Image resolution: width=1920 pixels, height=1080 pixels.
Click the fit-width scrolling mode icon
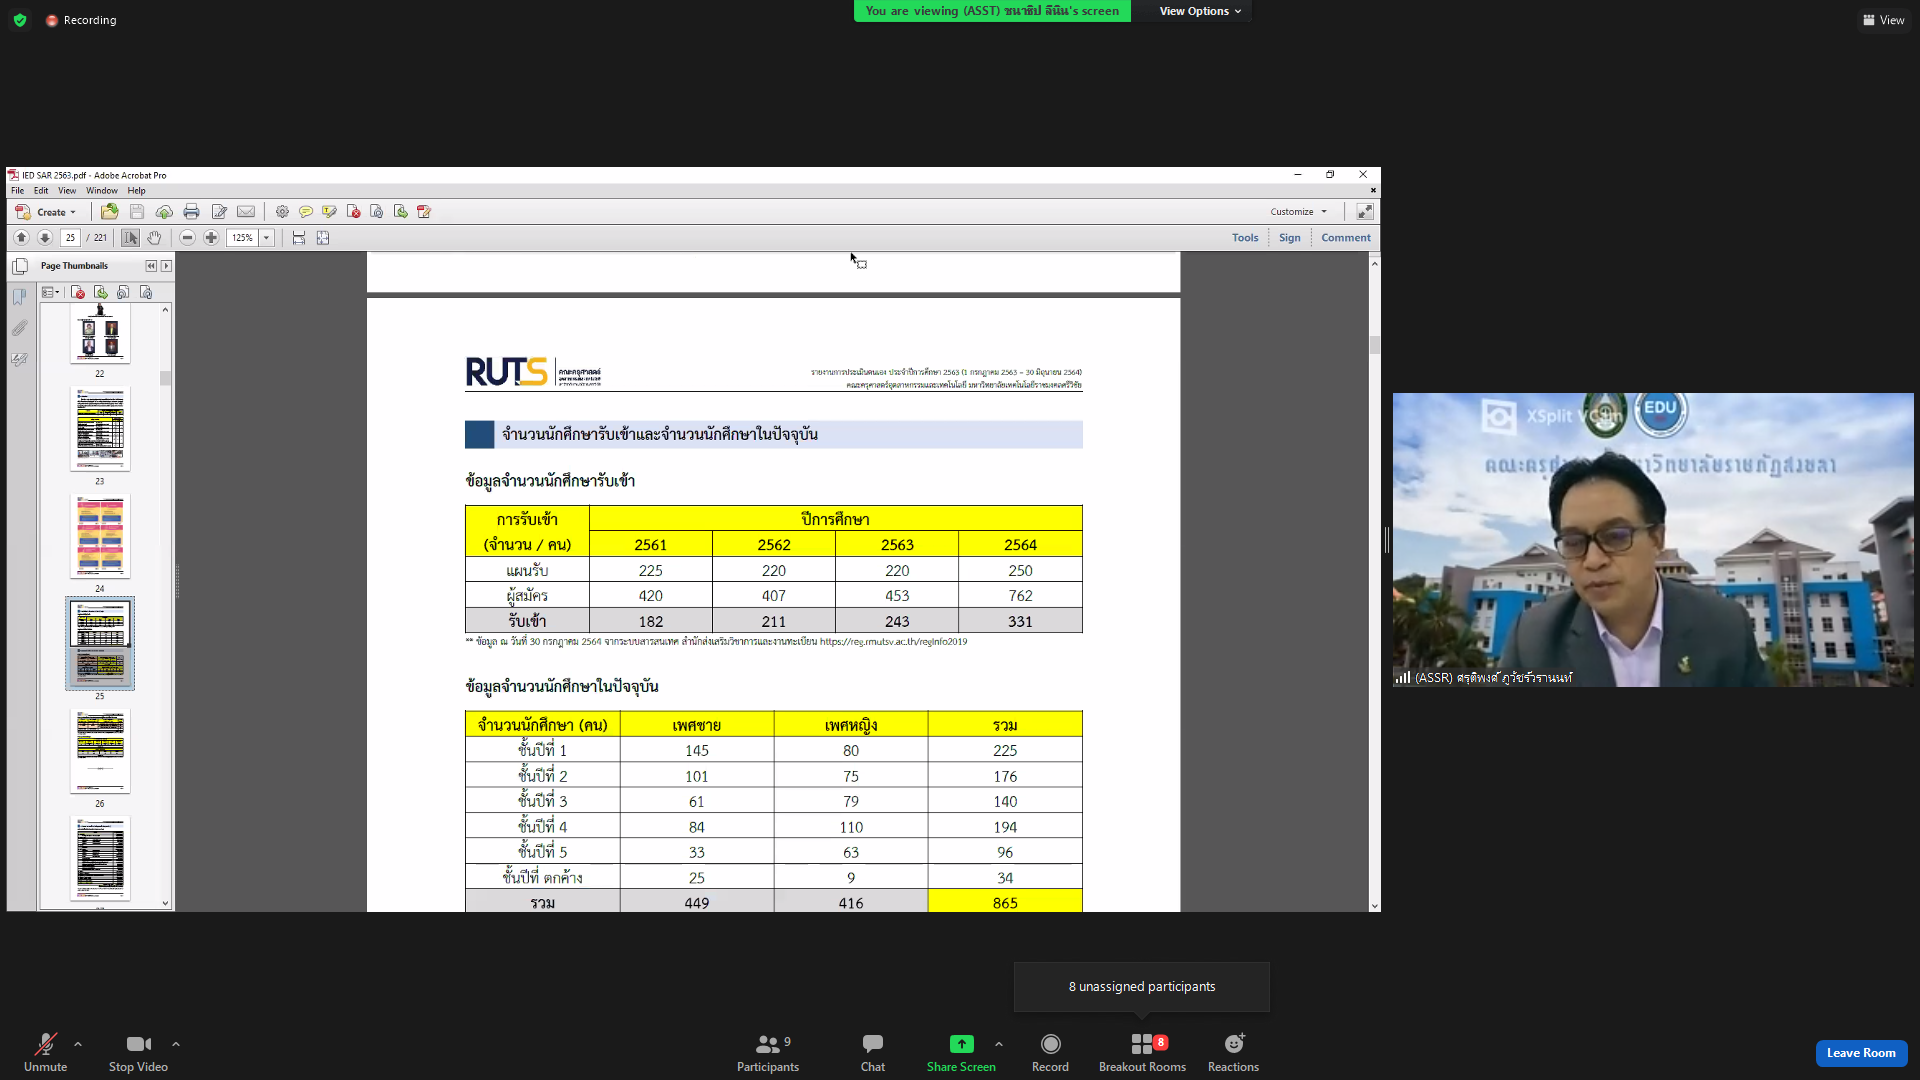[x=299, y=238]
